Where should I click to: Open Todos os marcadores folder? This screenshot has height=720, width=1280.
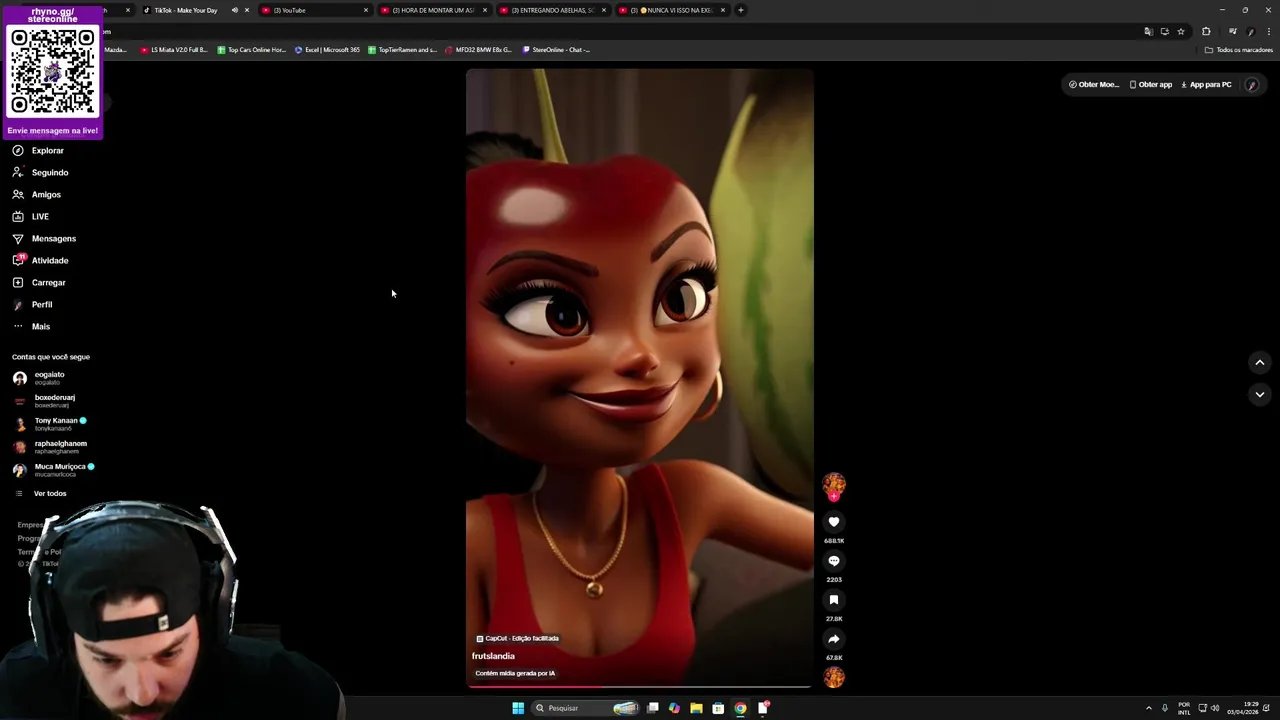pos(1239,49)
